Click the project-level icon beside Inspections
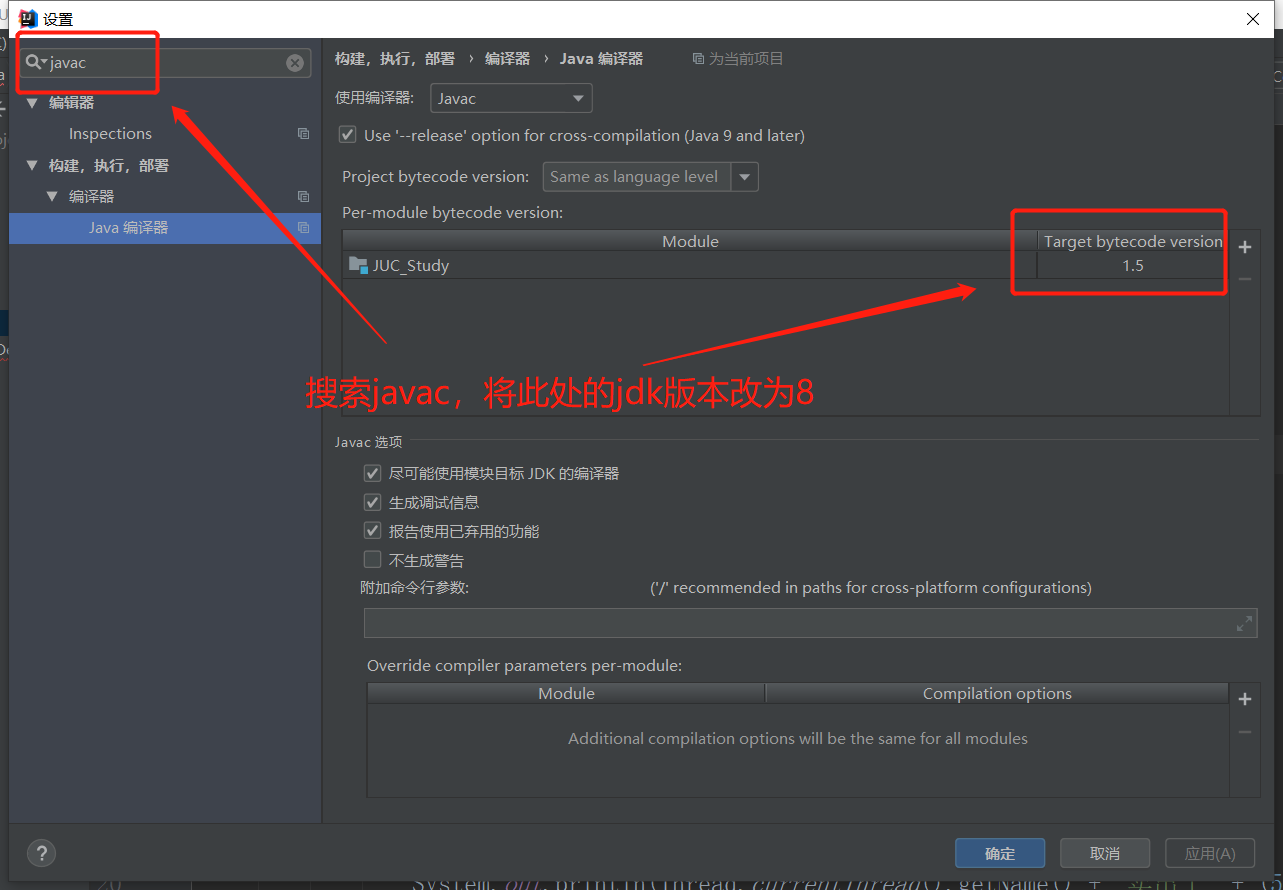 click(x=303, y=134)
